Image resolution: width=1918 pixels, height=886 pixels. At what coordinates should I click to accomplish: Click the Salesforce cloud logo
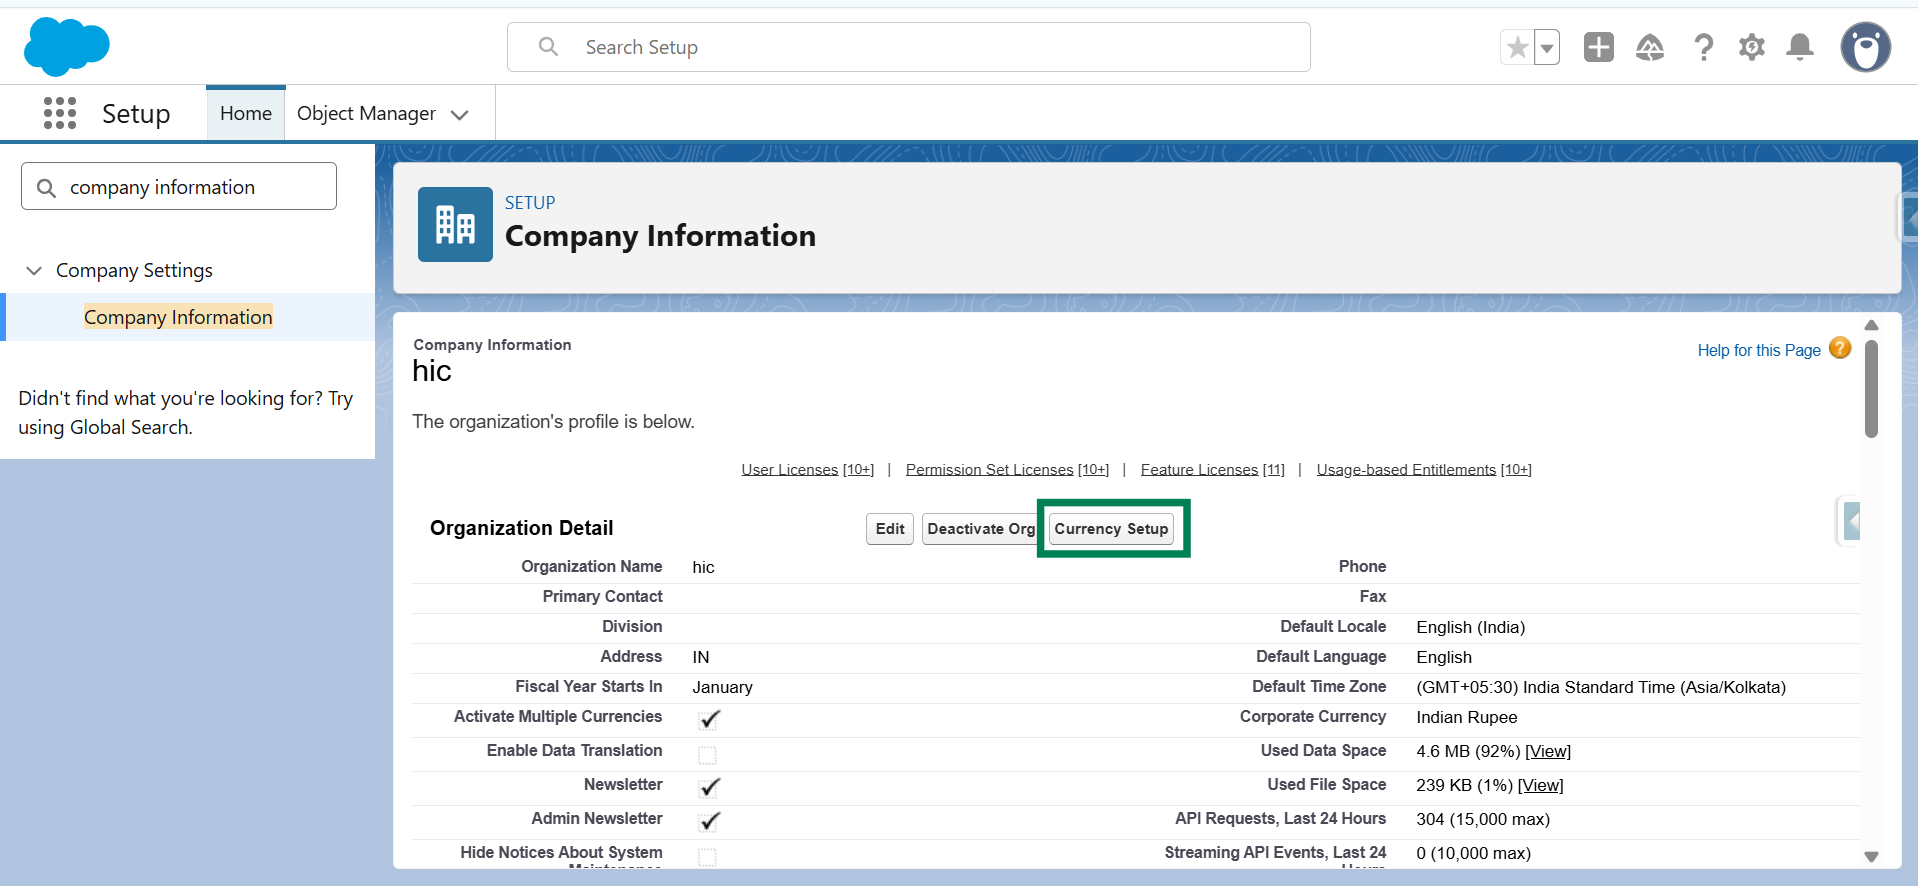[66, 47]
